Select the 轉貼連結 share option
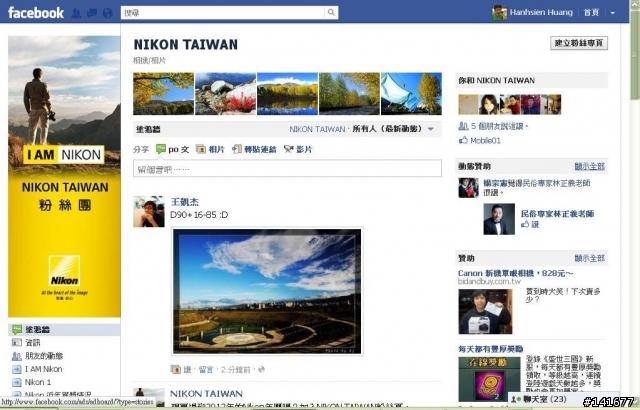The width and height of the screenshot is (640, 410). coord(254,149)
